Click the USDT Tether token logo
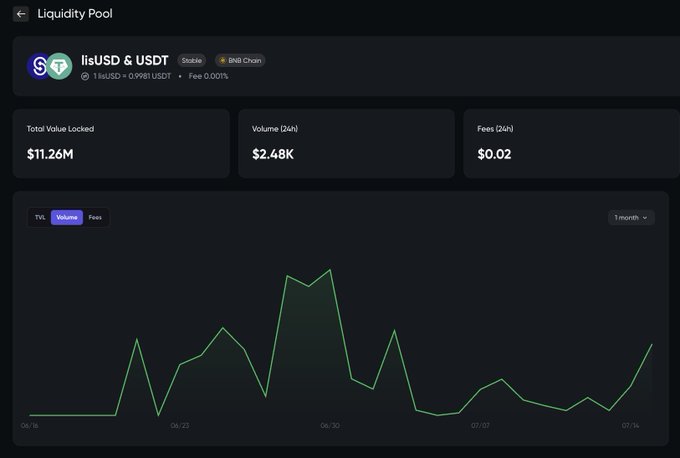Screen dimensions: 680x458 pos(59,66)
